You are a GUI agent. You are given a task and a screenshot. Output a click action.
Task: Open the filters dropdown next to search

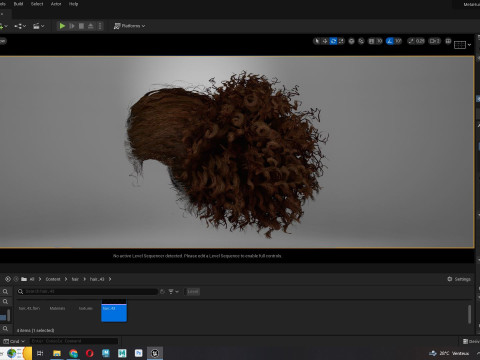(173, 291)
